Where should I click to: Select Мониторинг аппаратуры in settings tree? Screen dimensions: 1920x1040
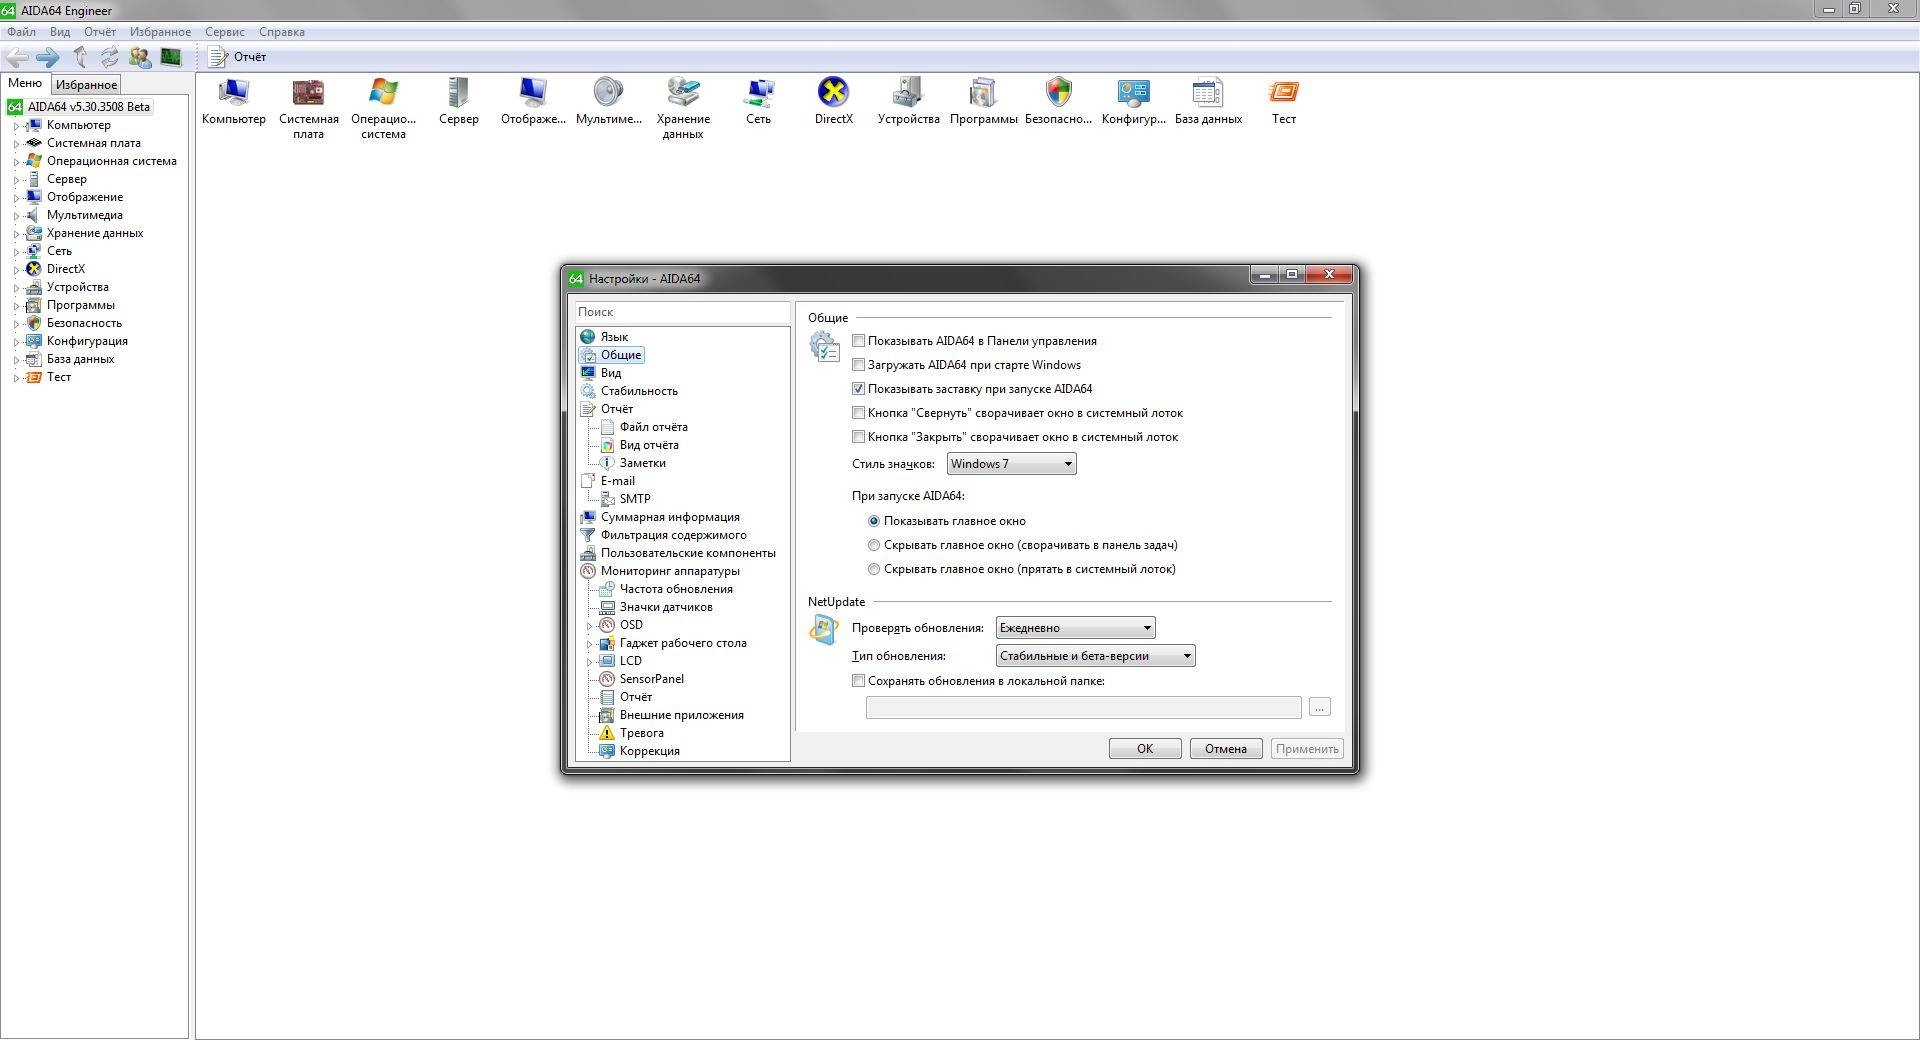tap(670, 571)
